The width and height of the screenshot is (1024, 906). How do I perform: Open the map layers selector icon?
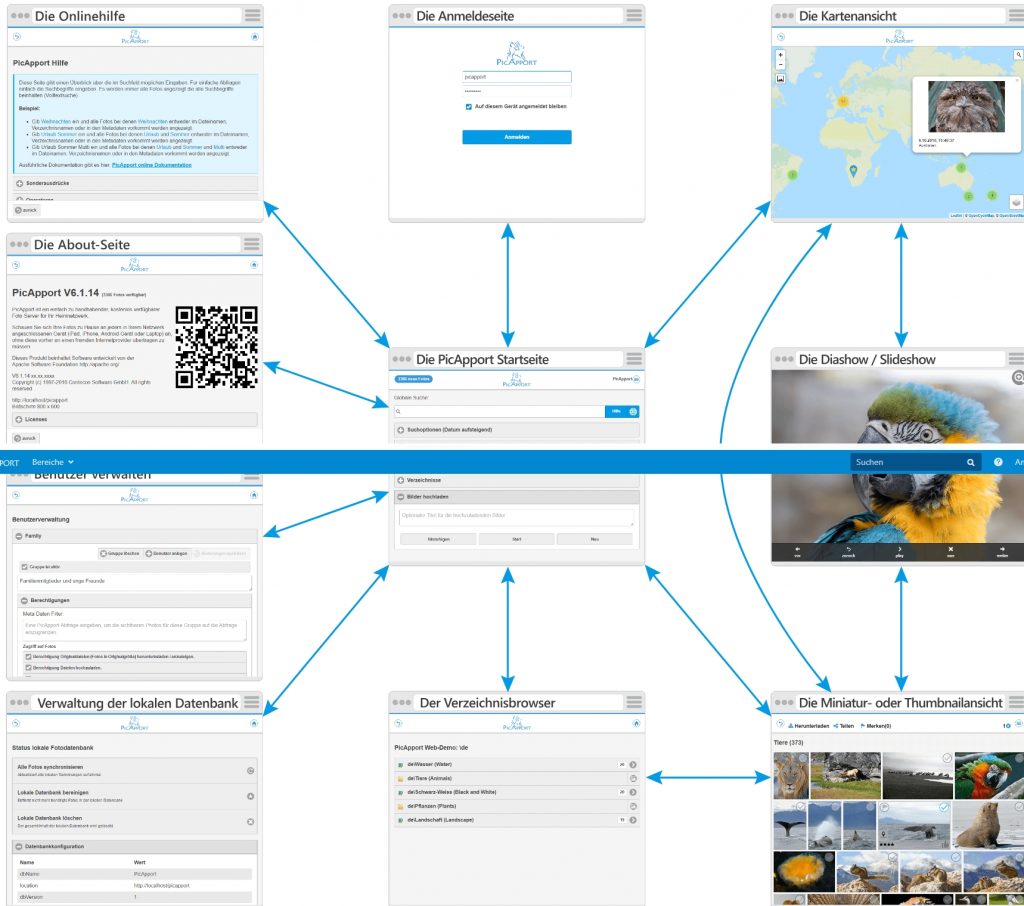(x=1015, y=201)
